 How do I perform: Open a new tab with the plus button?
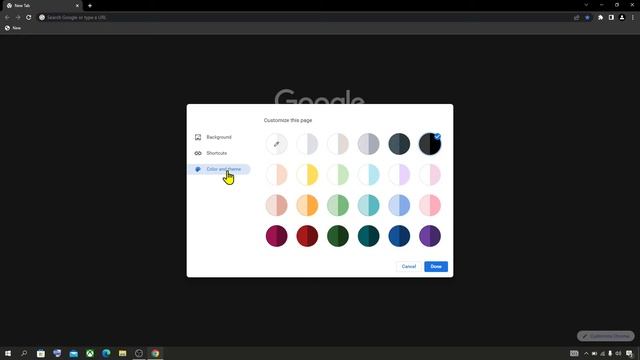[x=90, y=6]
